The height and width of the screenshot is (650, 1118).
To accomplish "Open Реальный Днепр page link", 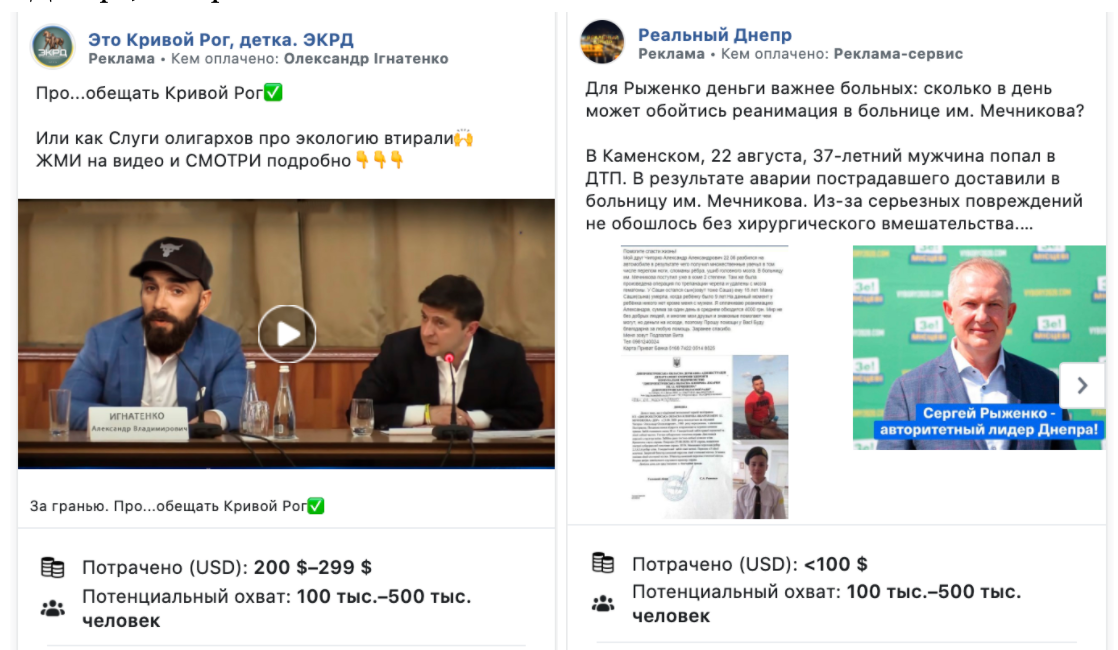I will pos(714,34).
